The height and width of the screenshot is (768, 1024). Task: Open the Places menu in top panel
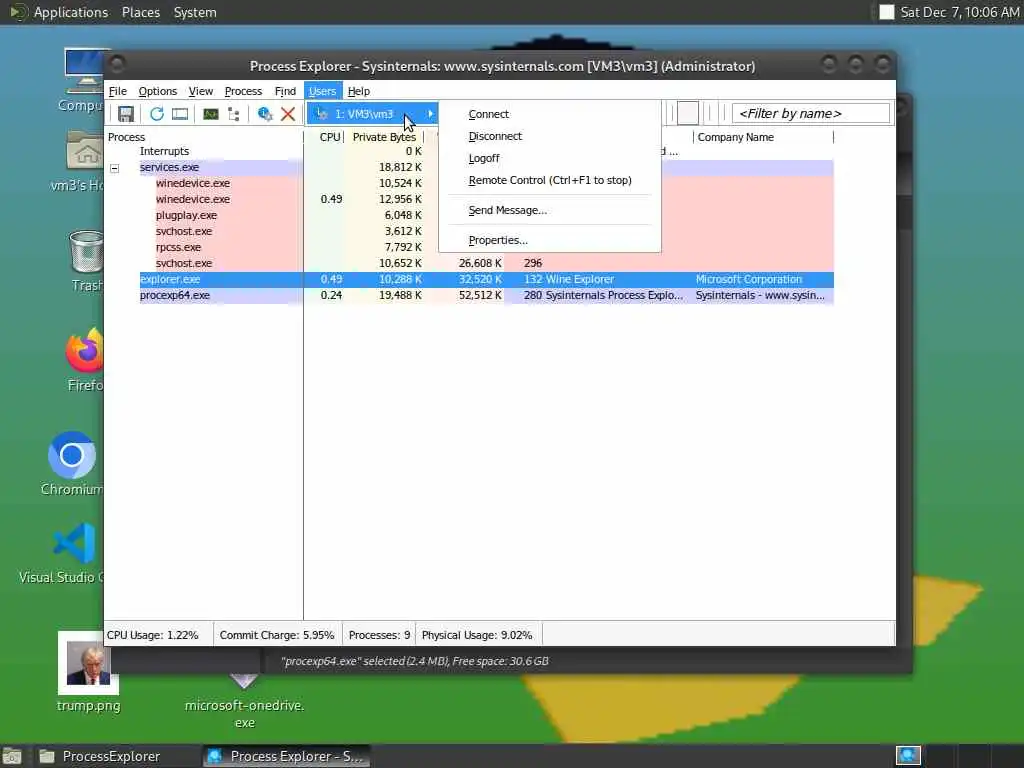[x=140, y=12]
